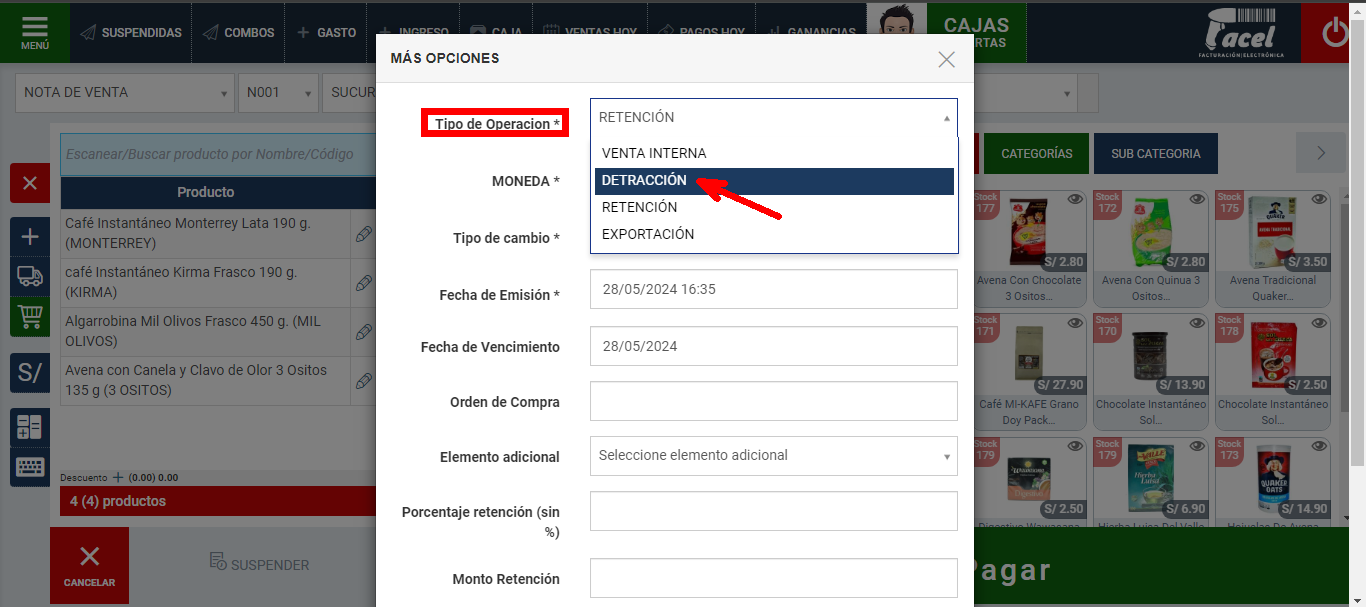The width and height of the screenshot is (1366, 607).
Task: Click the SUB CATEGORIA button
Action: 1156,154
